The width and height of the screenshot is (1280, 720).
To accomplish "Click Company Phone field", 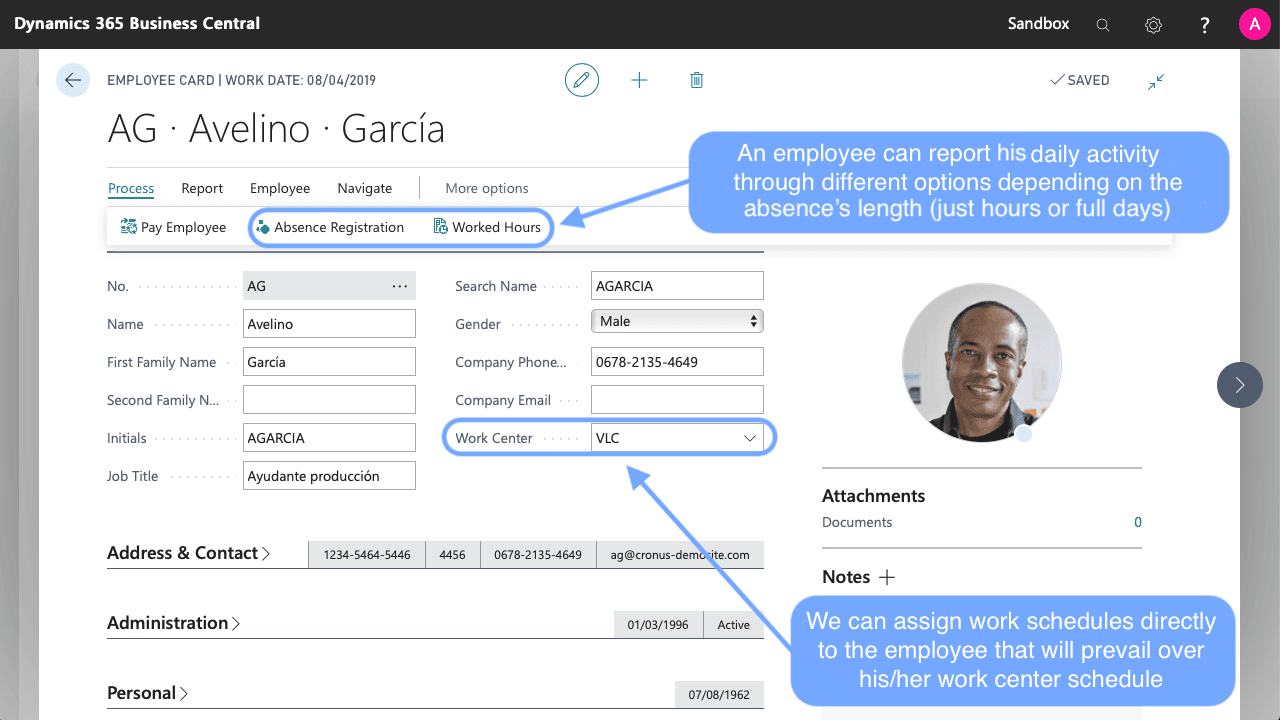I will coord(677,362).
